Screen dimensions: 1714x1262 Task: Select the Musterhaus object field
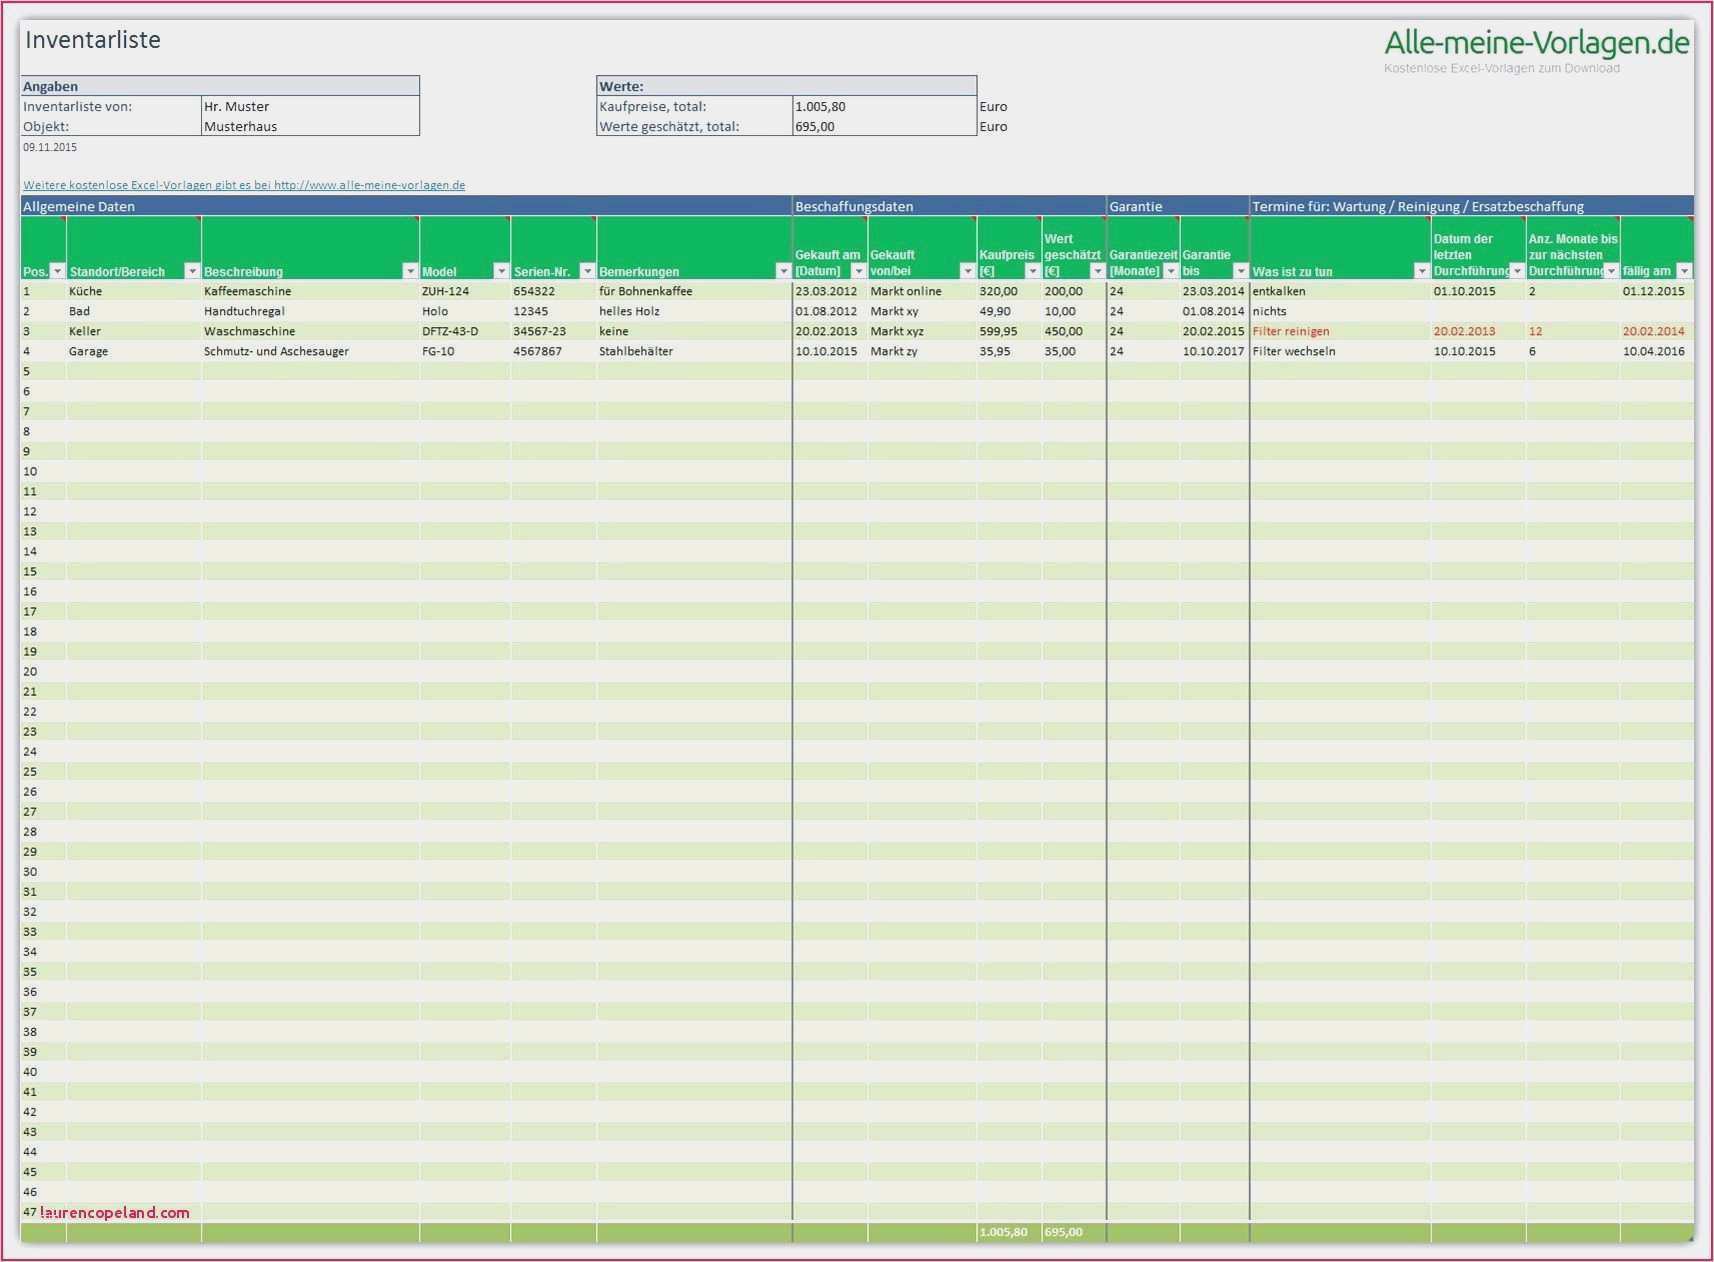[x=309, y=127]
